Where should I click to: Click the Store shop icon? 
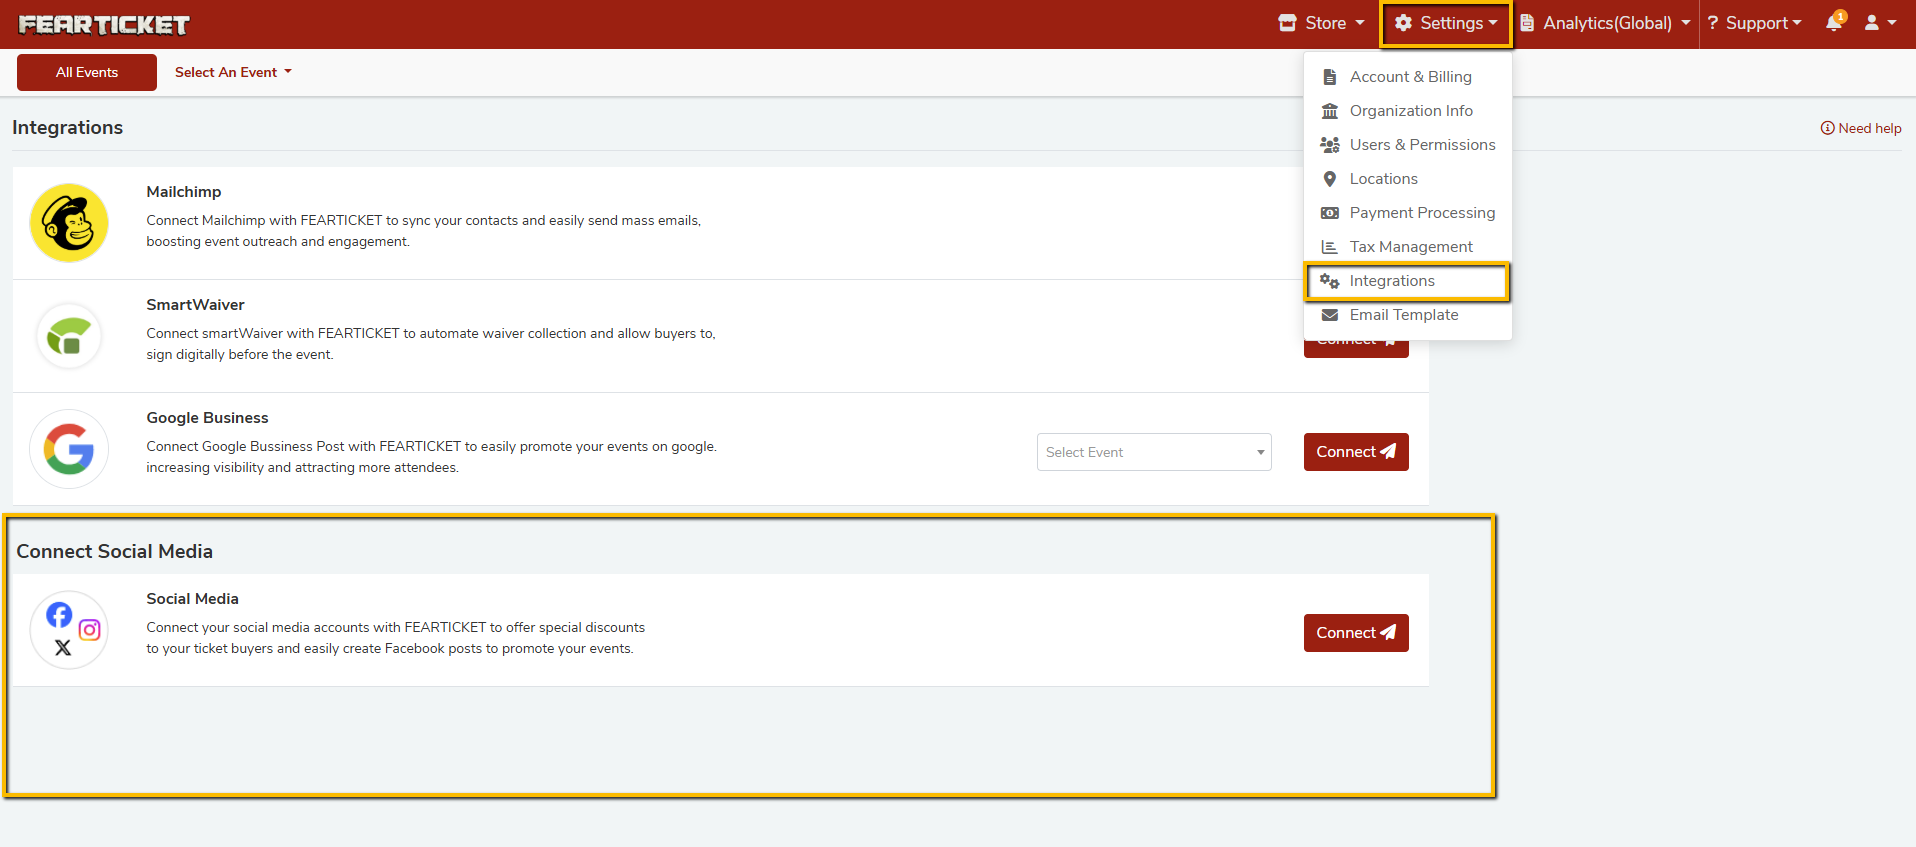1288,23
